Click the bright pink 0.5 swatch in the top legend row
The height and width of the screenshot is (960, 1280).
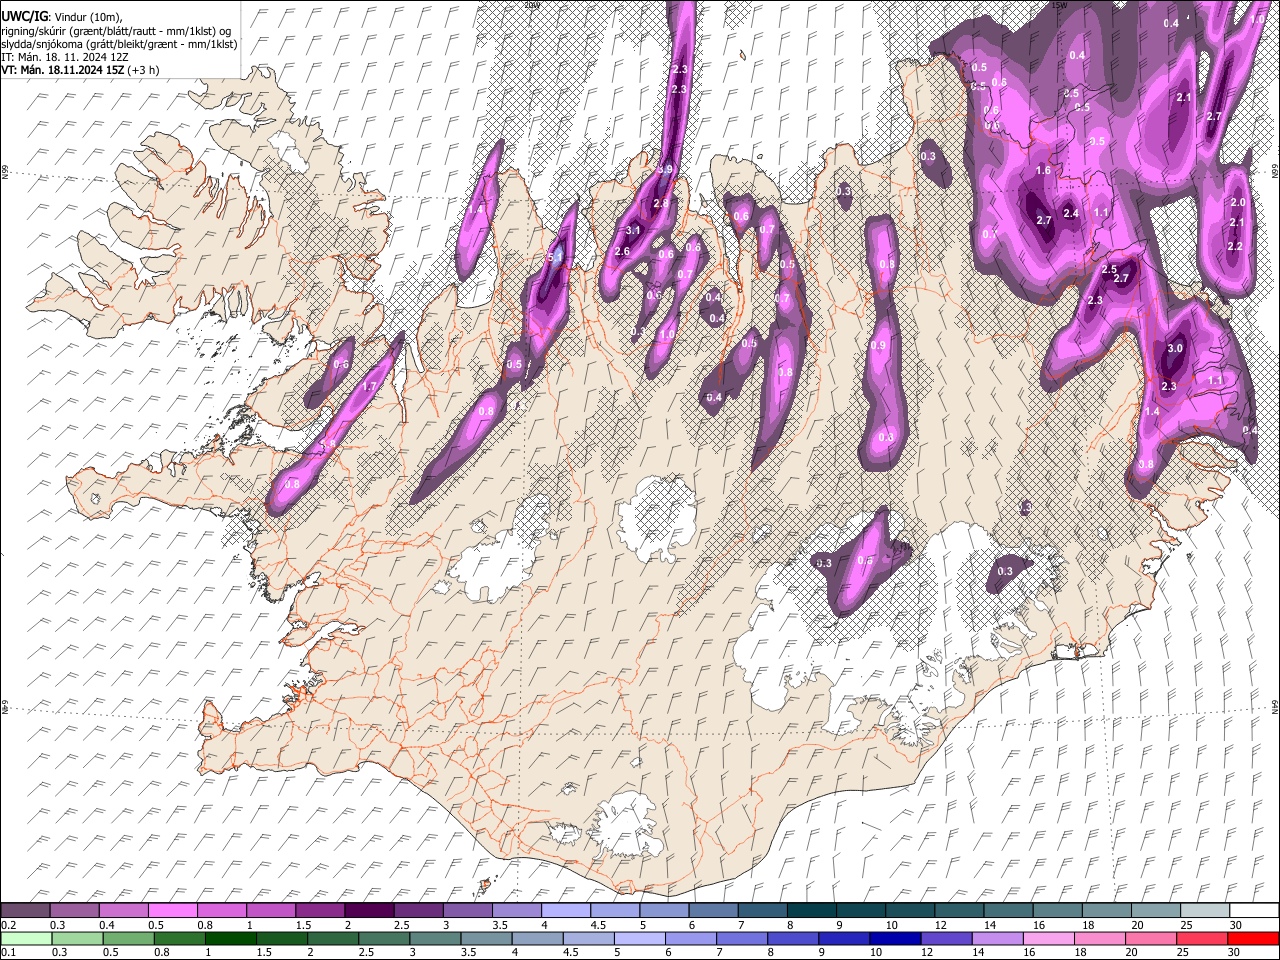(x=172, y=911)
